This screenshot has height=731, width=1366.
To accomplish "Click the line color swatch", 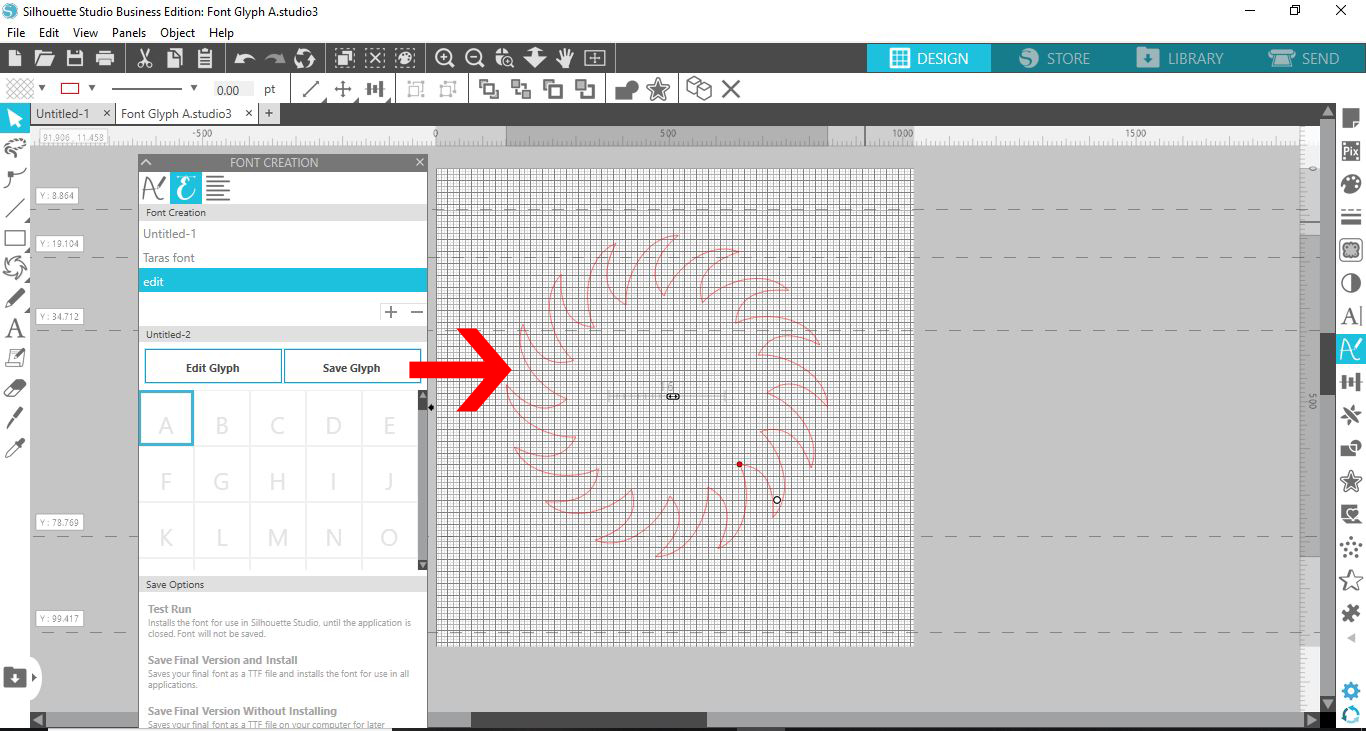I will point(71,88).
